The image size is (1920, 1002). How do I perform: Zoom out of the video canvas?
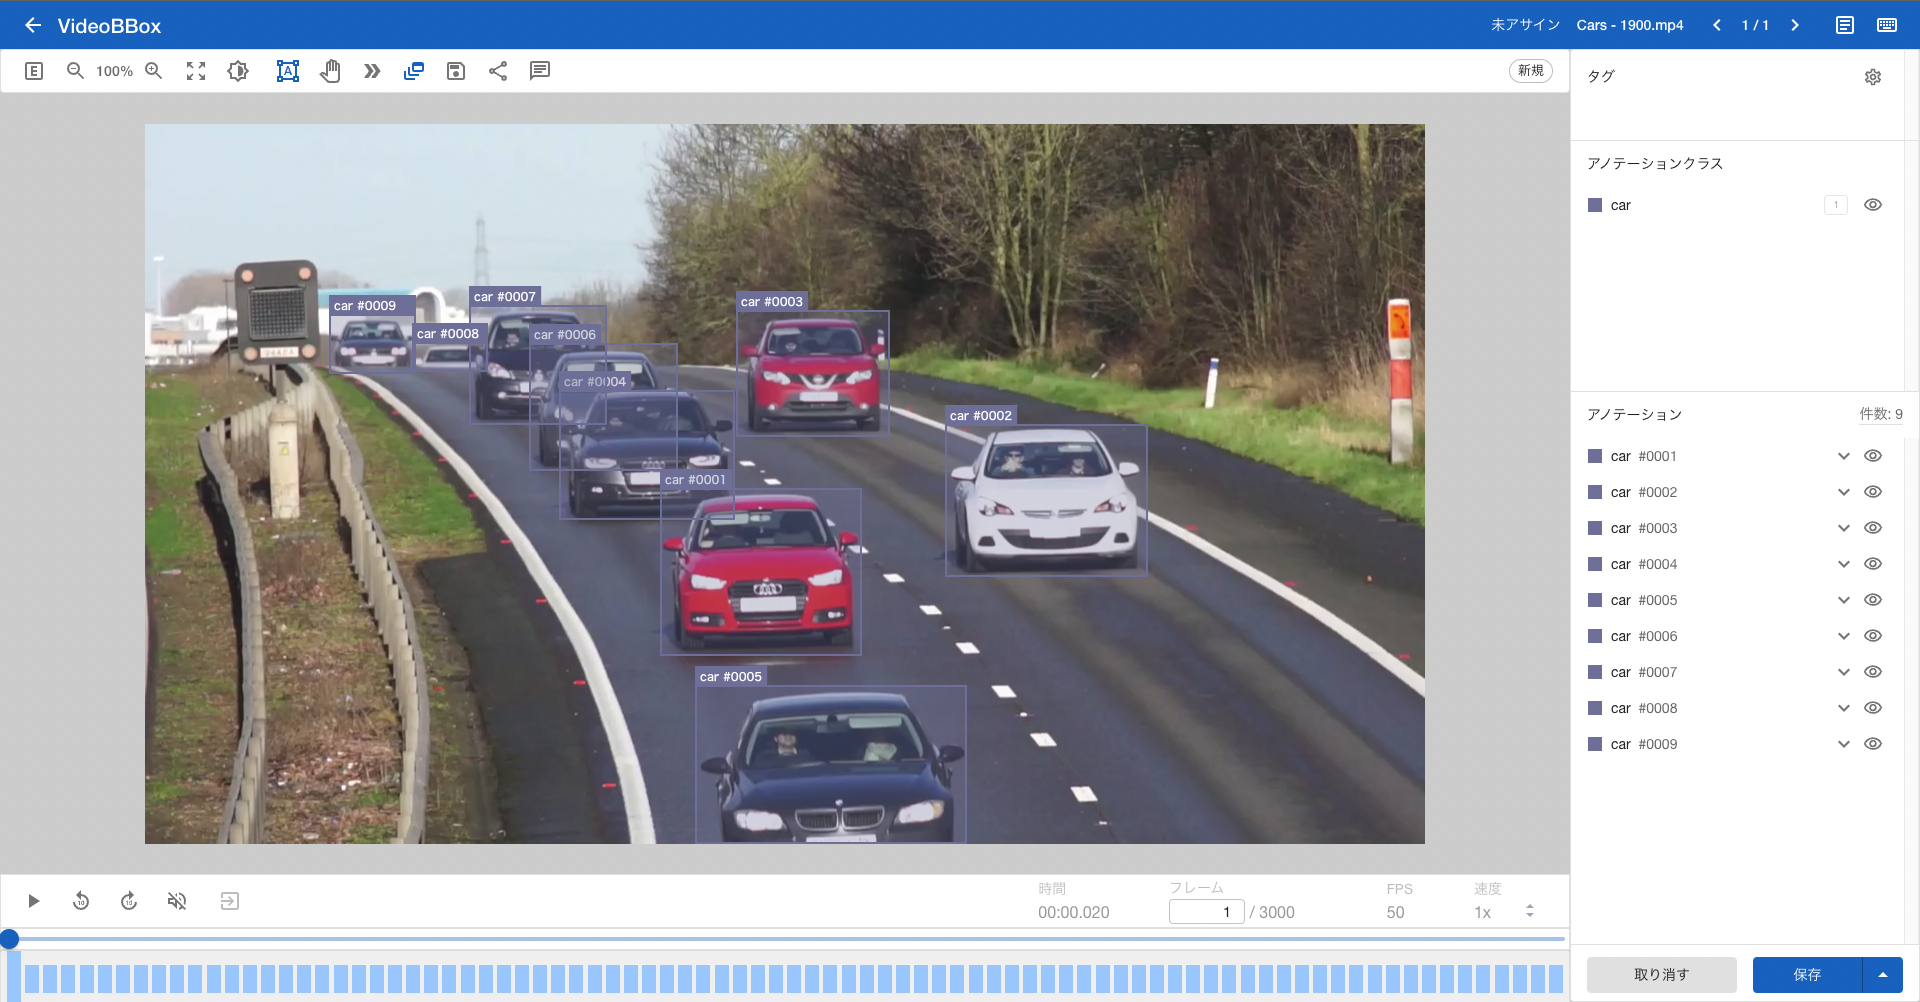click(75, 71)
